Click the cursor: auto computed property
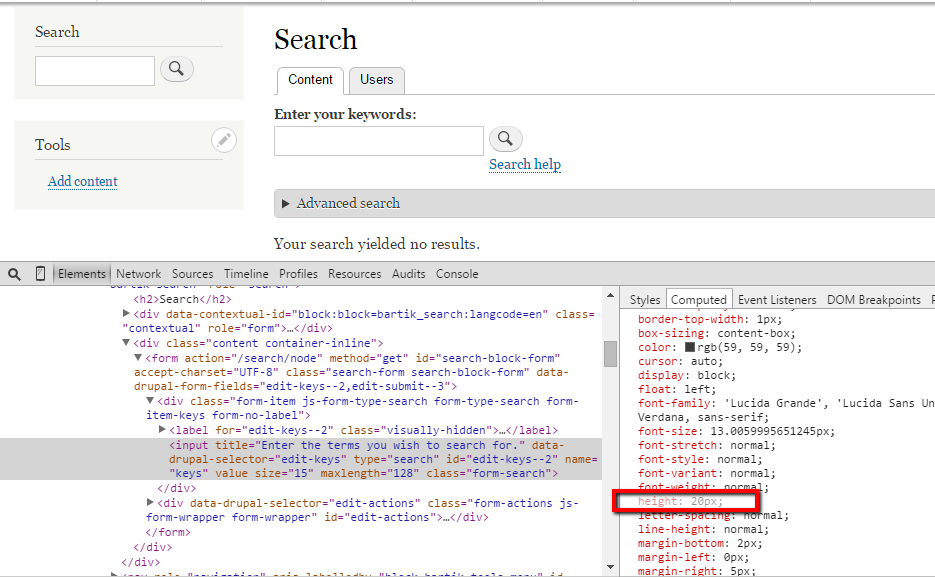The image size is (935, 577). (x=680, y=361)
